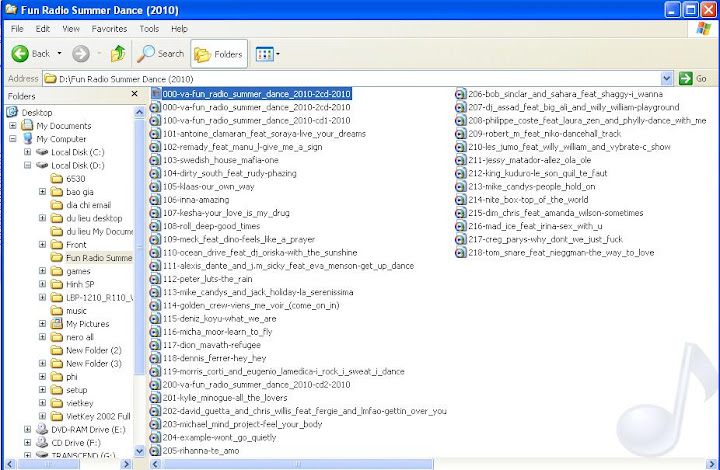Expand Local Disk (C:) node
The height and width of the screenshot is (470, 720).
[28, 152]
